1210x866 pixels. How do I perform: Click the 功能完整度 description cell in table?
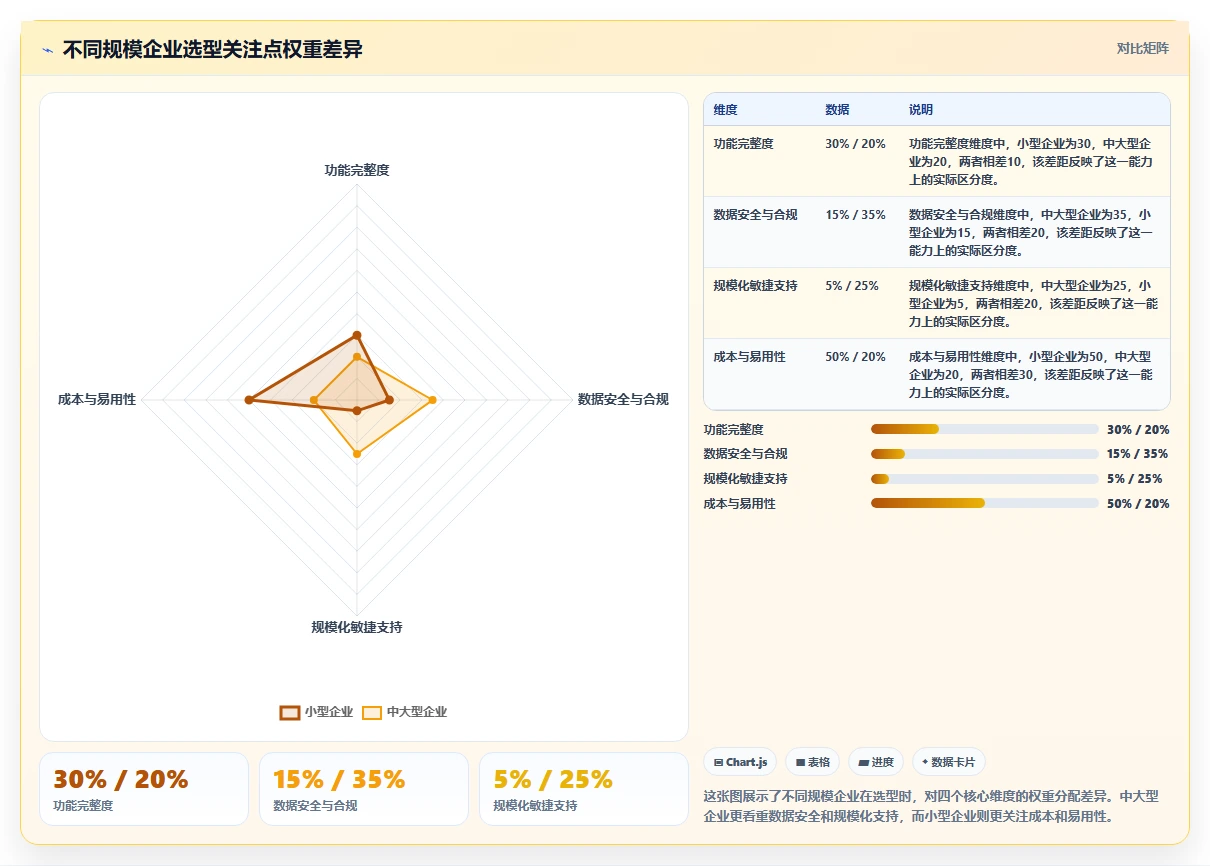(x=1031, y=162)
